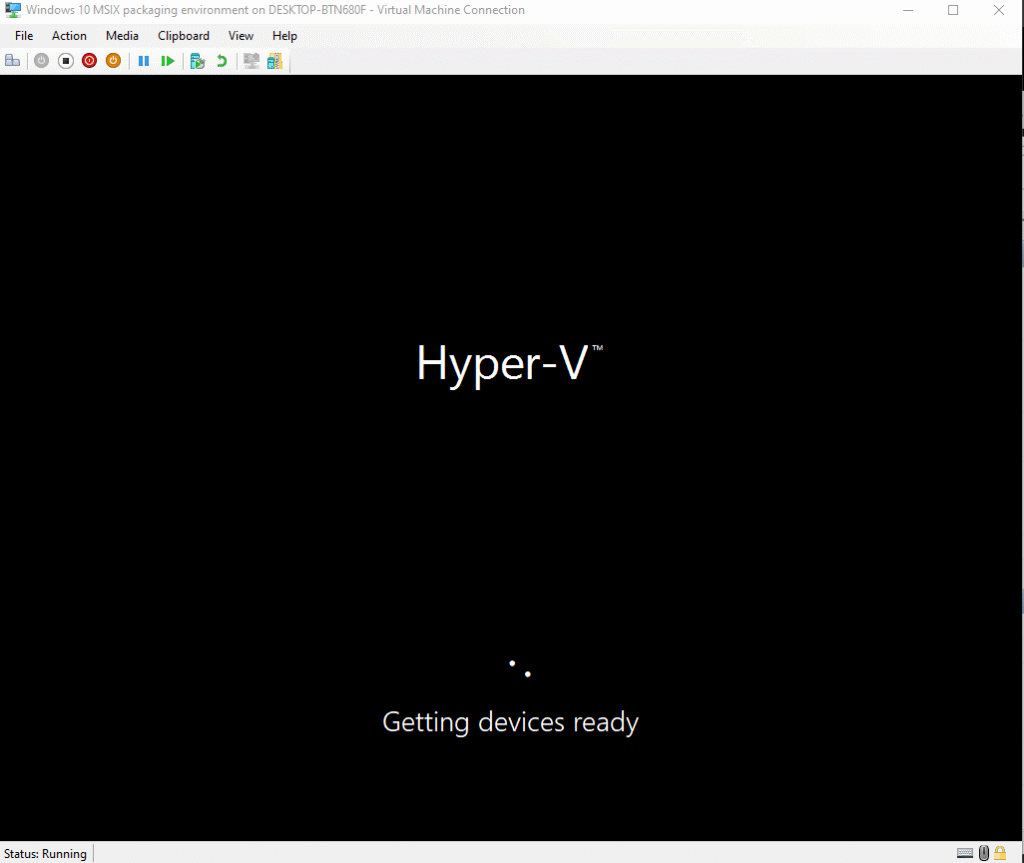Toggle Enhanced Session mode icon

click(x=251, y=61)
